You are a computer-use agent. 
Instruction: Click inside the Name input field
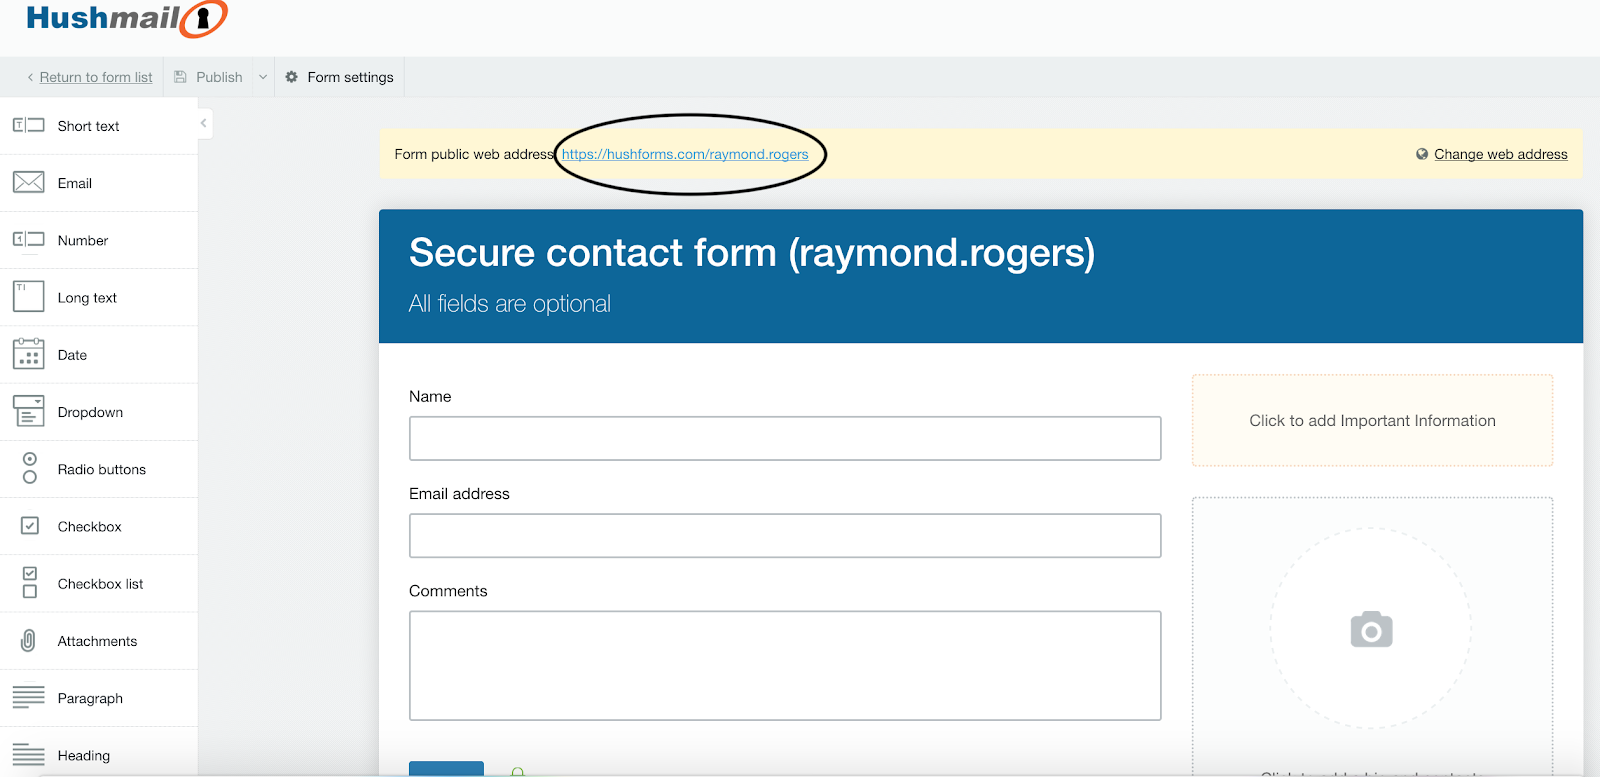point(785,438)
